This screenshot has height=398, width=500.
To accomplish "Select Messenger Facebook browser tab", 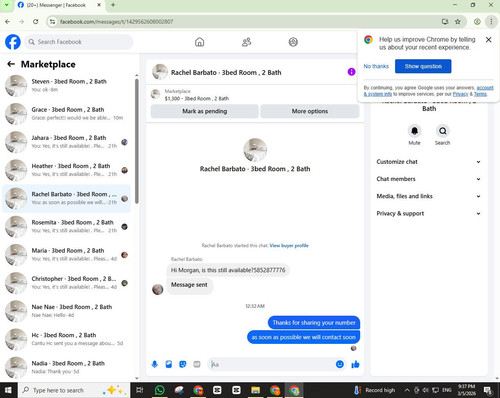I will [59, 5].
